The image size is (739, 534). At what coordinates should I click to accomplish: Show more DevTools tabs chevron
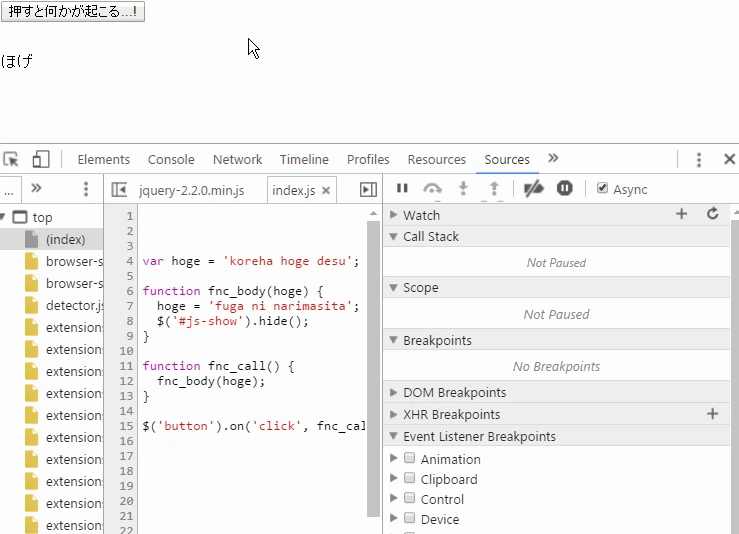pos(553,158)
